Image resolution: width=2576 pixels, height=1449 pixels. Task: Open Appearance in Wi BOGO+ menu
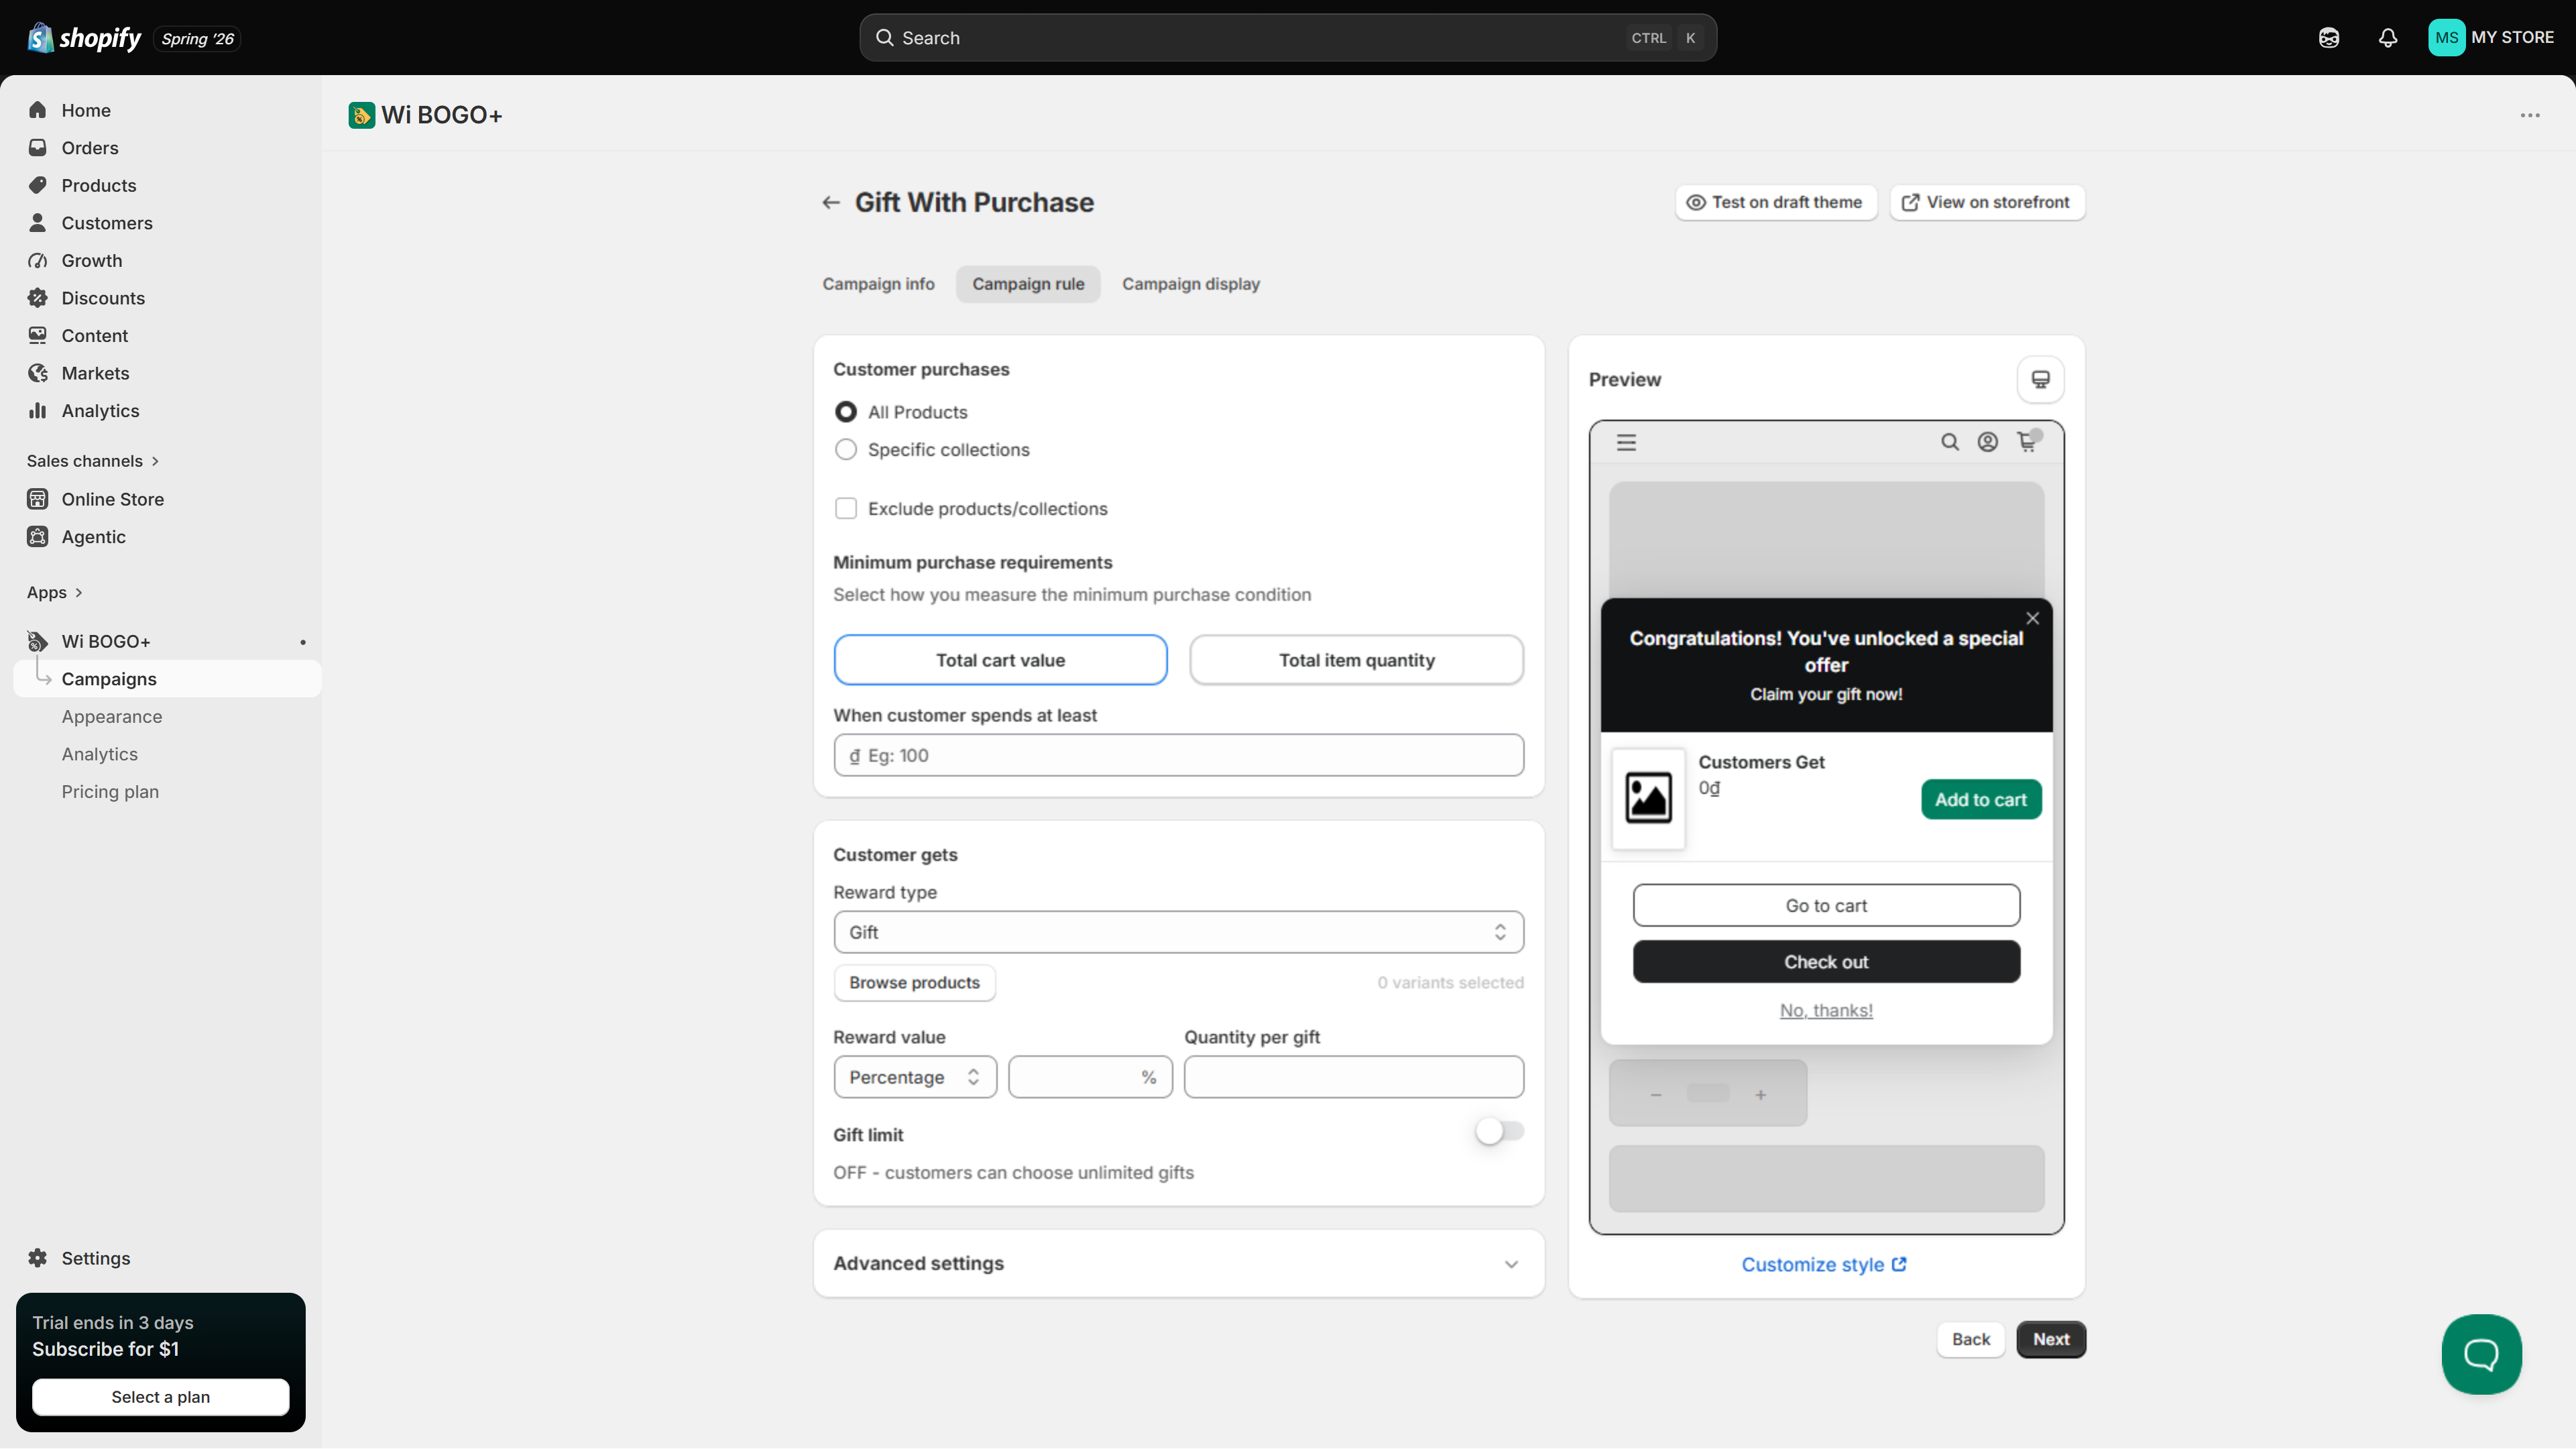pyautogui.click(x=112, y=717)
